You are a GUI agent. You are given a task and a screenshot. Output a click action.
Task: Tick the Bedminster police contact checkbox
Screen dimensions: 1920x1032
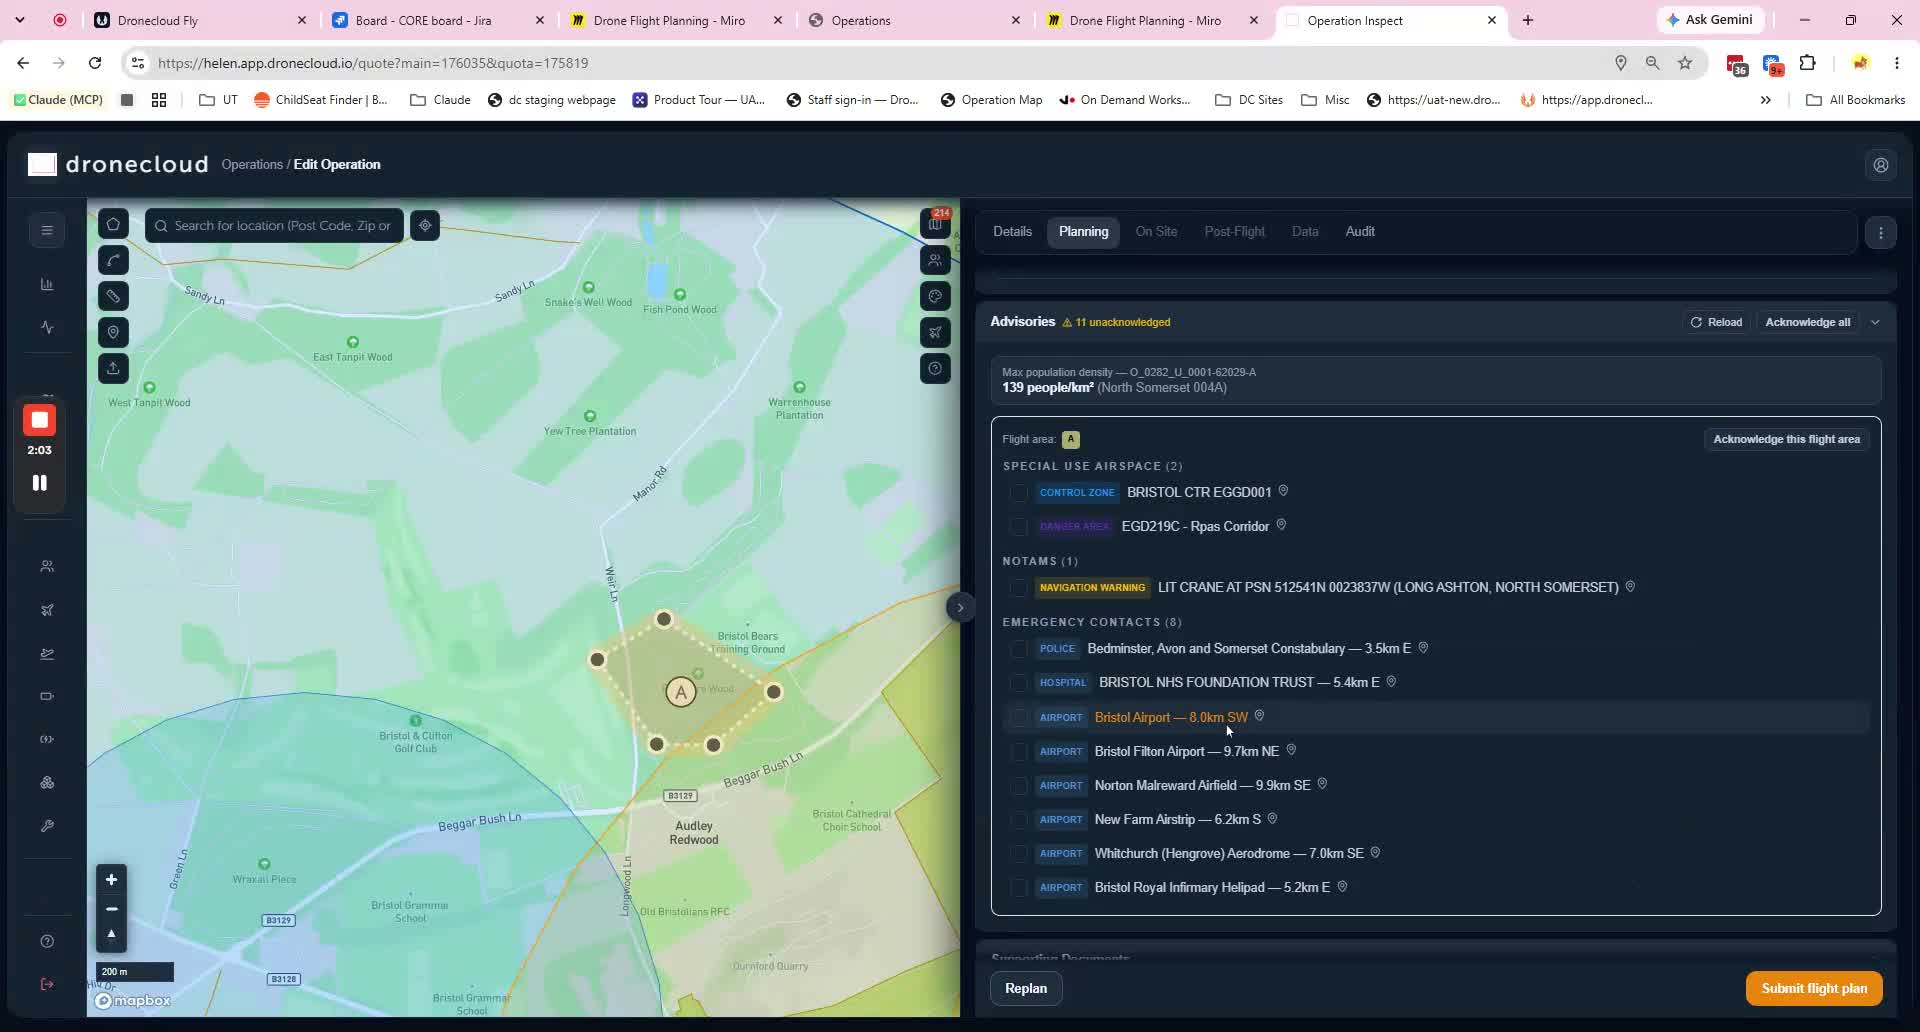[x=1018, y=649]
